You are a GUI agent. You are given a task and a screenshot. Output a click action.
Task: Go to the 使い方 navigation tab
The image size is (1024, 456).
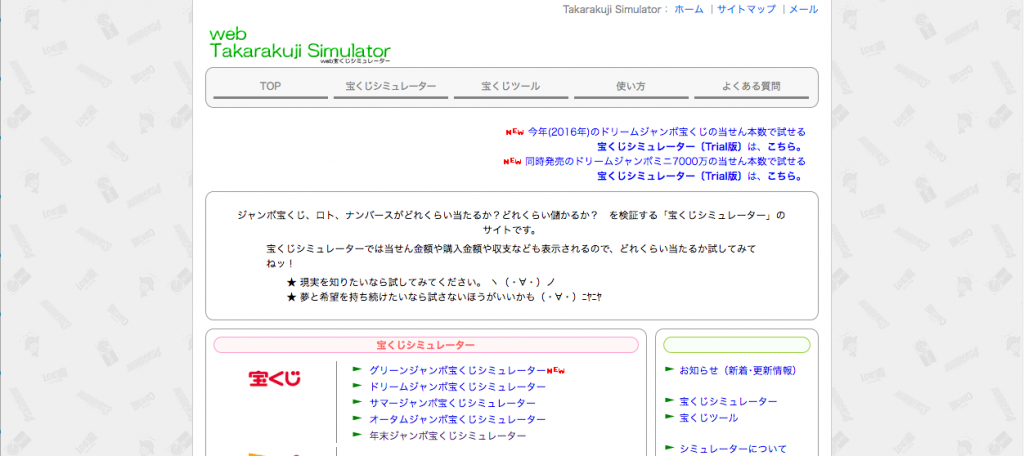[630, 87]
